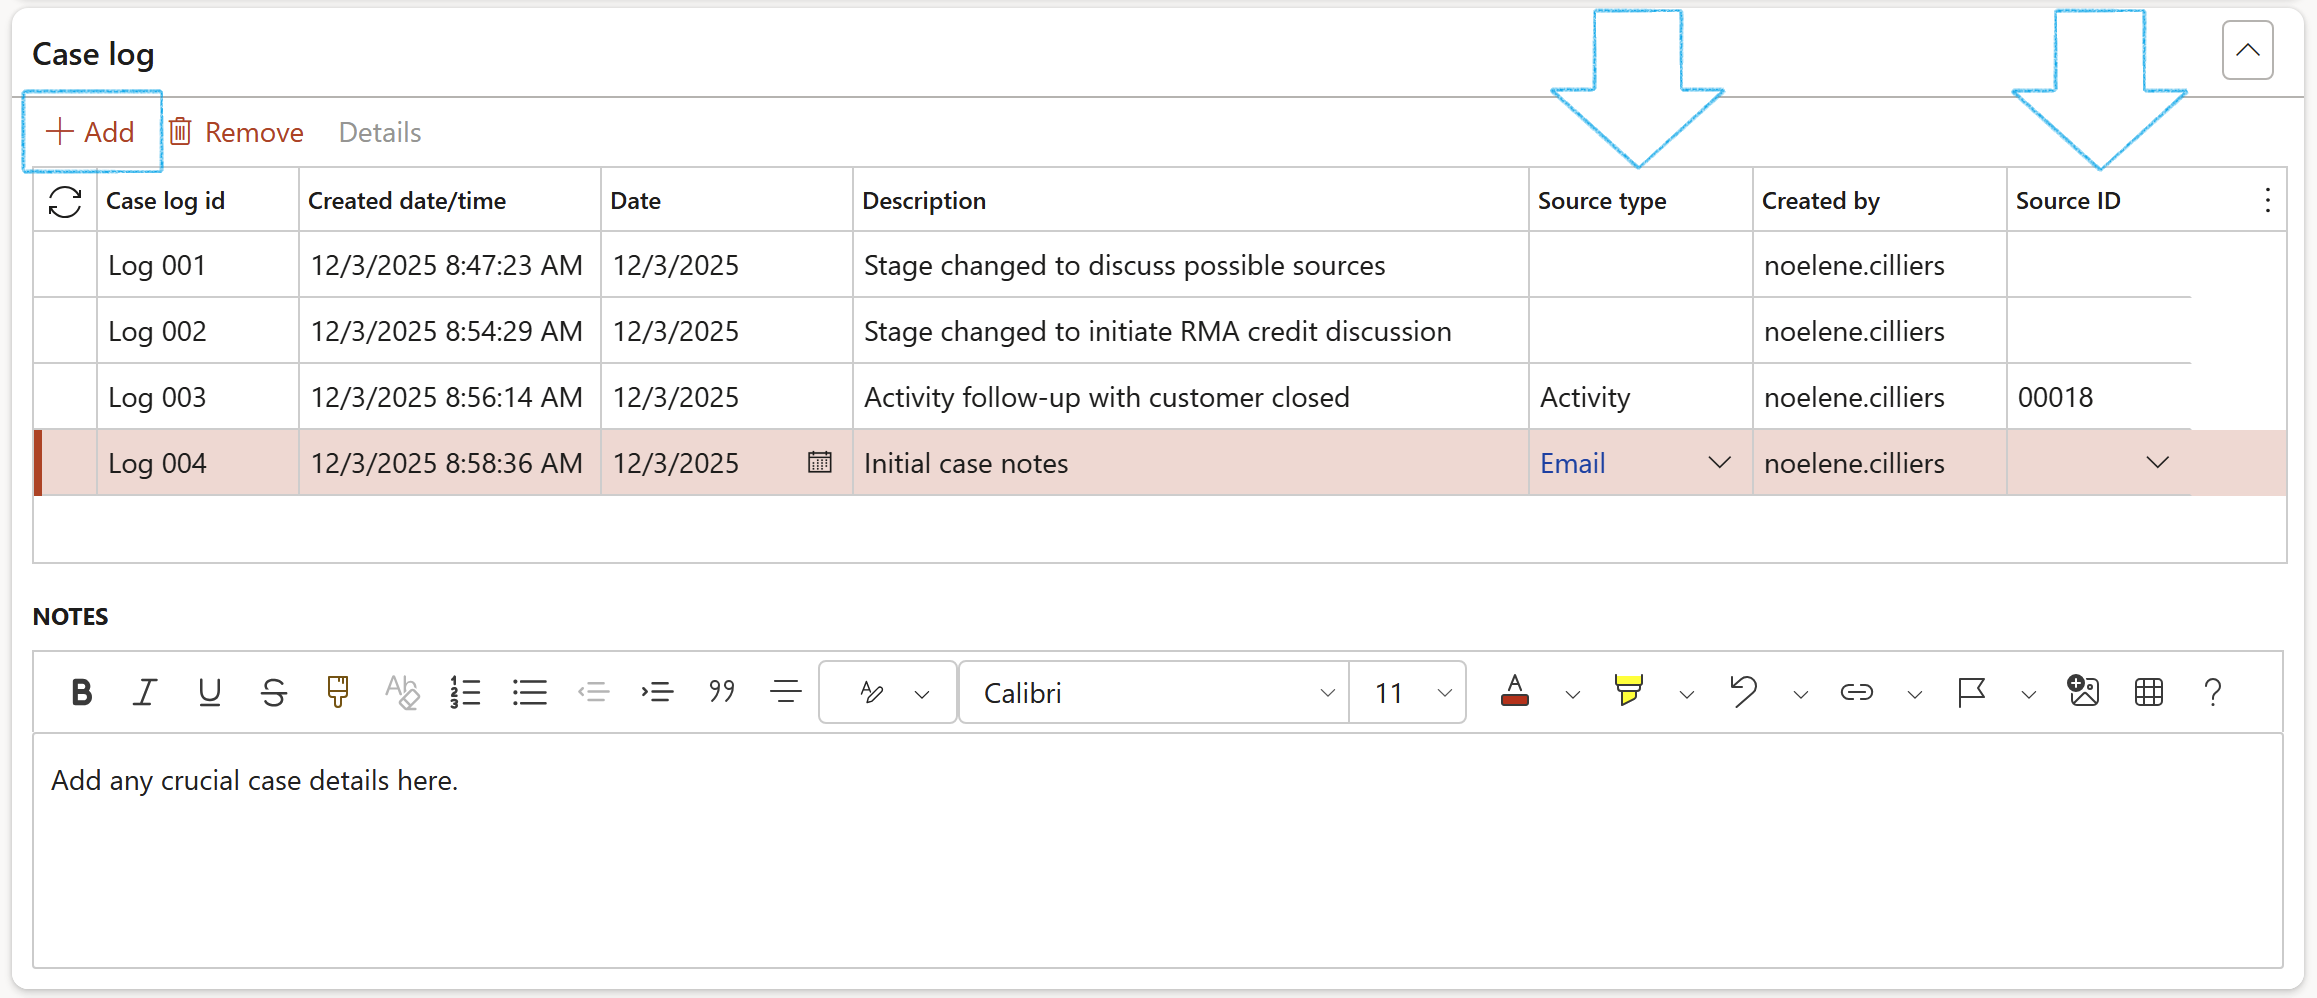Click the grid refresh icon
Viewport: 2317px width, 998px height.
pyautogui.click(x=65, y=202)
